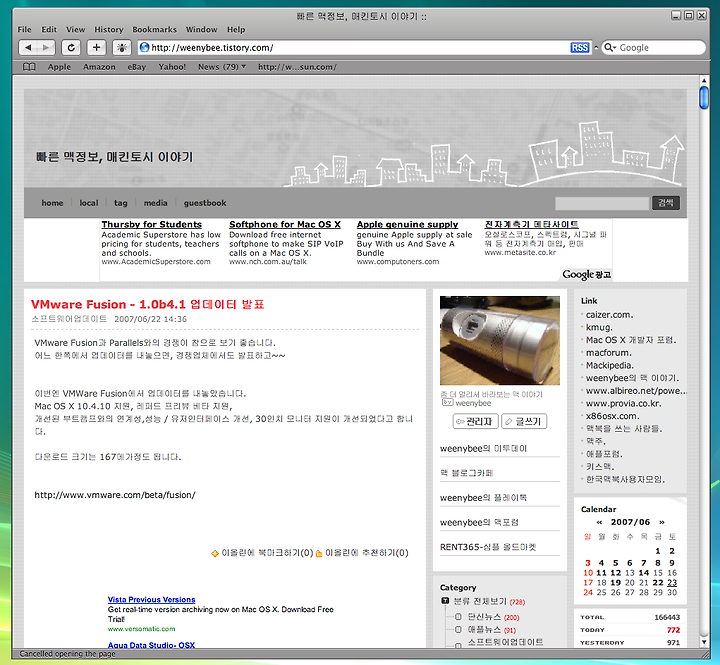Viewport: 720px width, 665px height.
Task: Open the kmug link
Action: click(x=599, y=327)
